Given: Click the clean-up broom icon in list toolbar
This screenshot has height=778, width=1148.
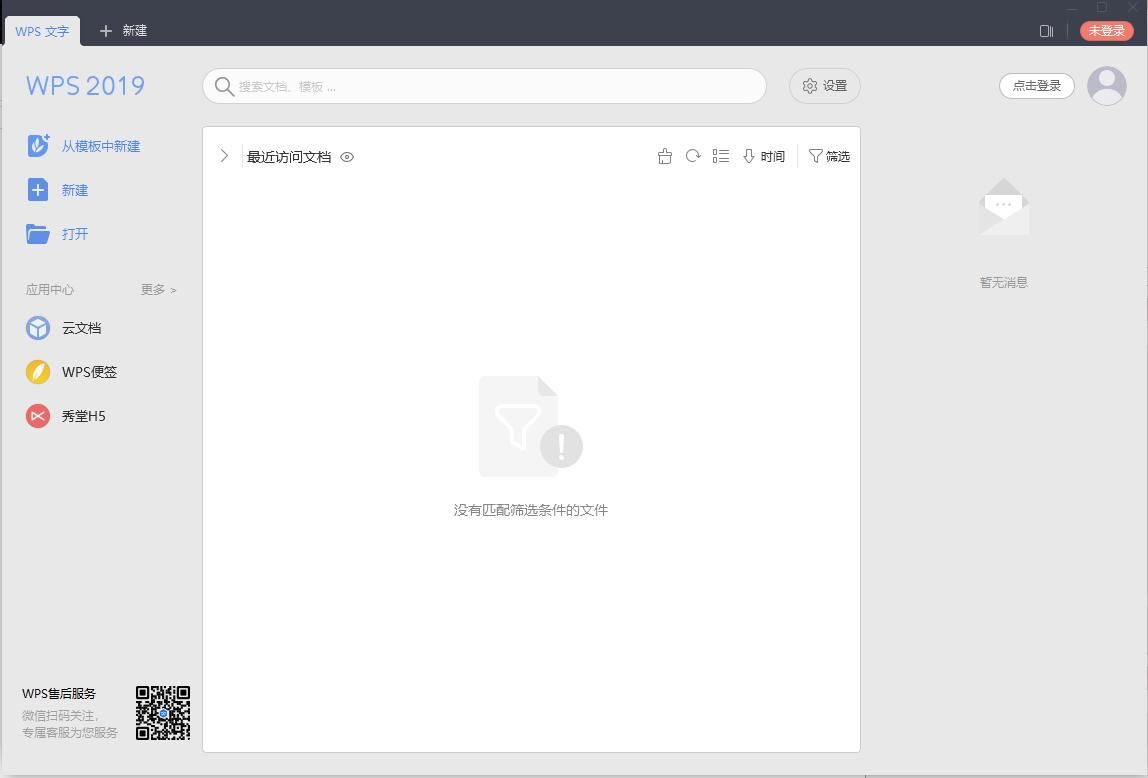Looking at the screenshot, I should [665, 156].
